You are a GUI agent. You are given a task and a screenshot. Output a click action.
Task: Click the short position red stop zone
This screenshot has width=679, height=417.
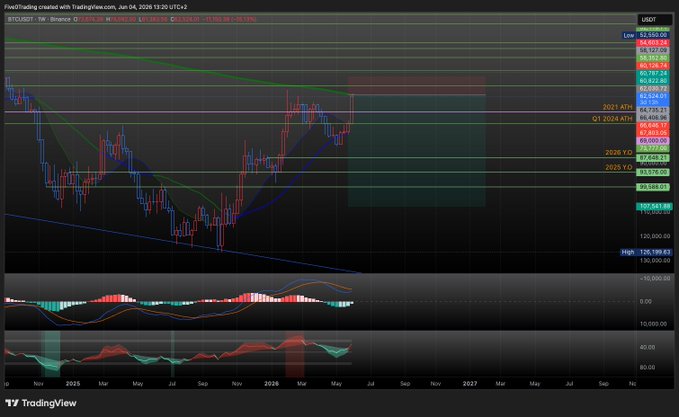pos(416,86)
